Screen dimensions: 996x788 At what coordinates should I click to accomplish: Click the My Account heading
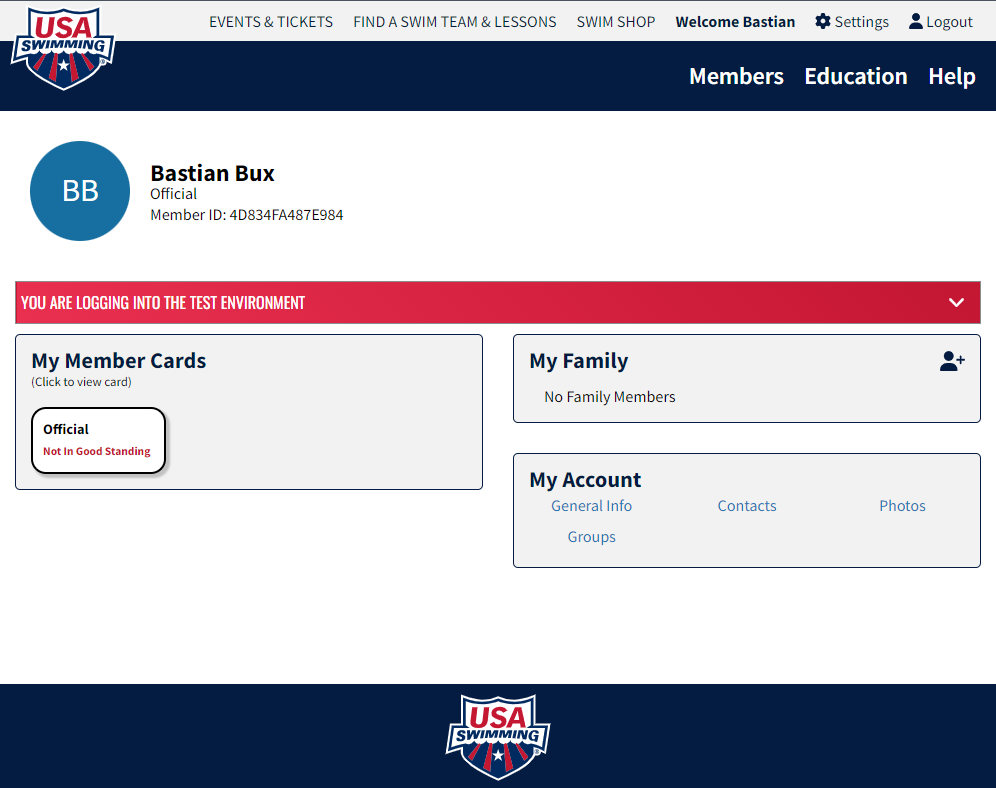[x=585, y=480]
